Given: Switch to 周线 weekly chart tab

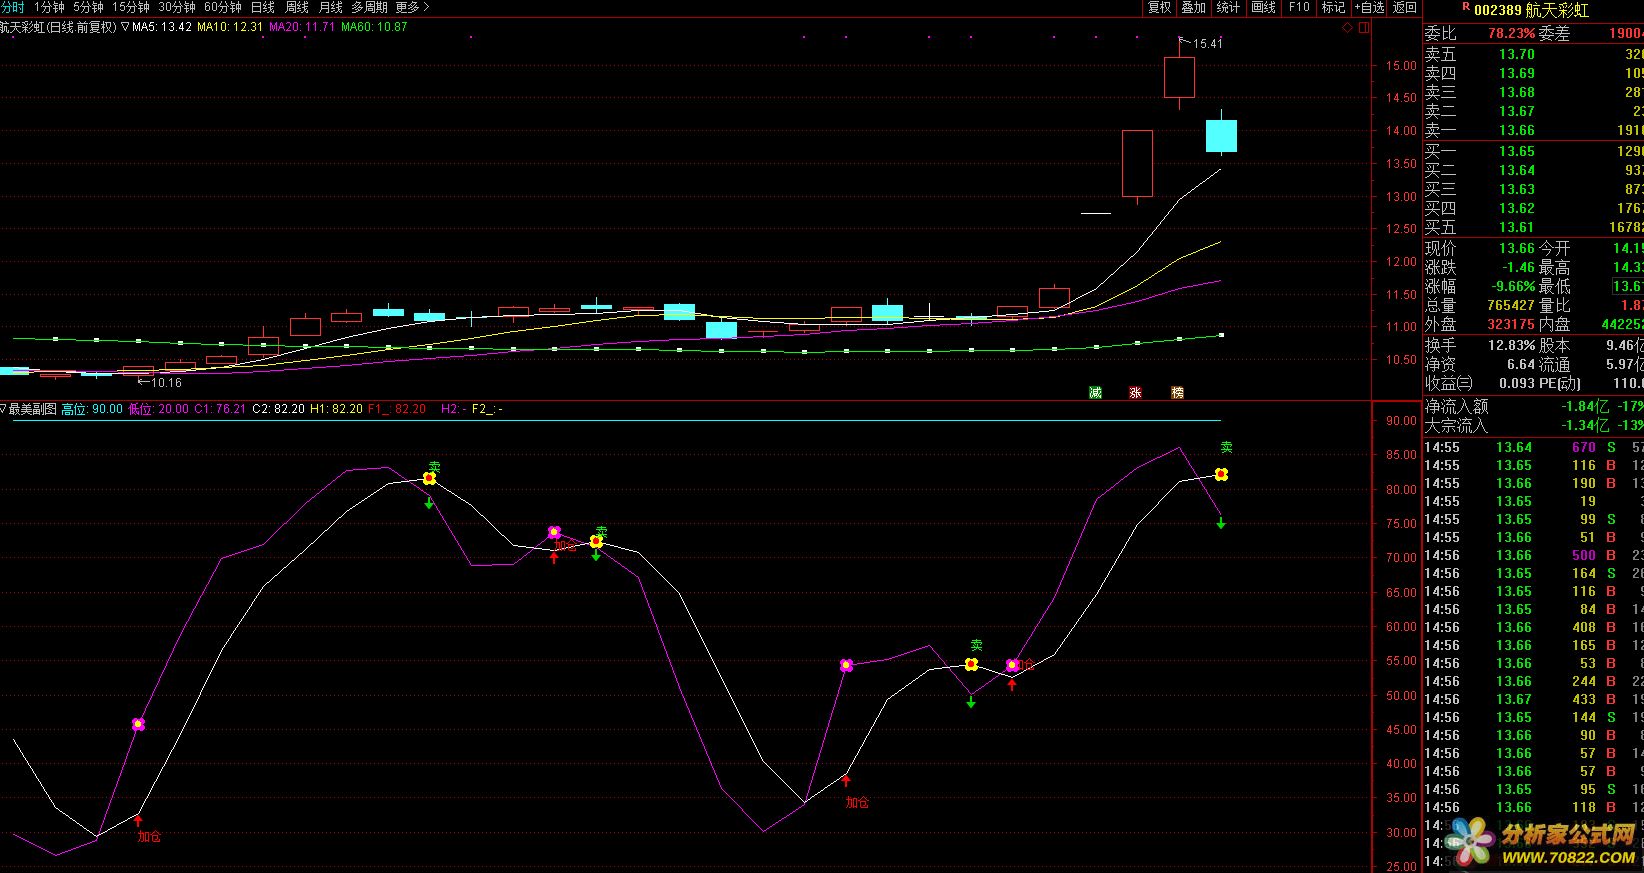Looking at the screenshot, I should coord(297,7).
